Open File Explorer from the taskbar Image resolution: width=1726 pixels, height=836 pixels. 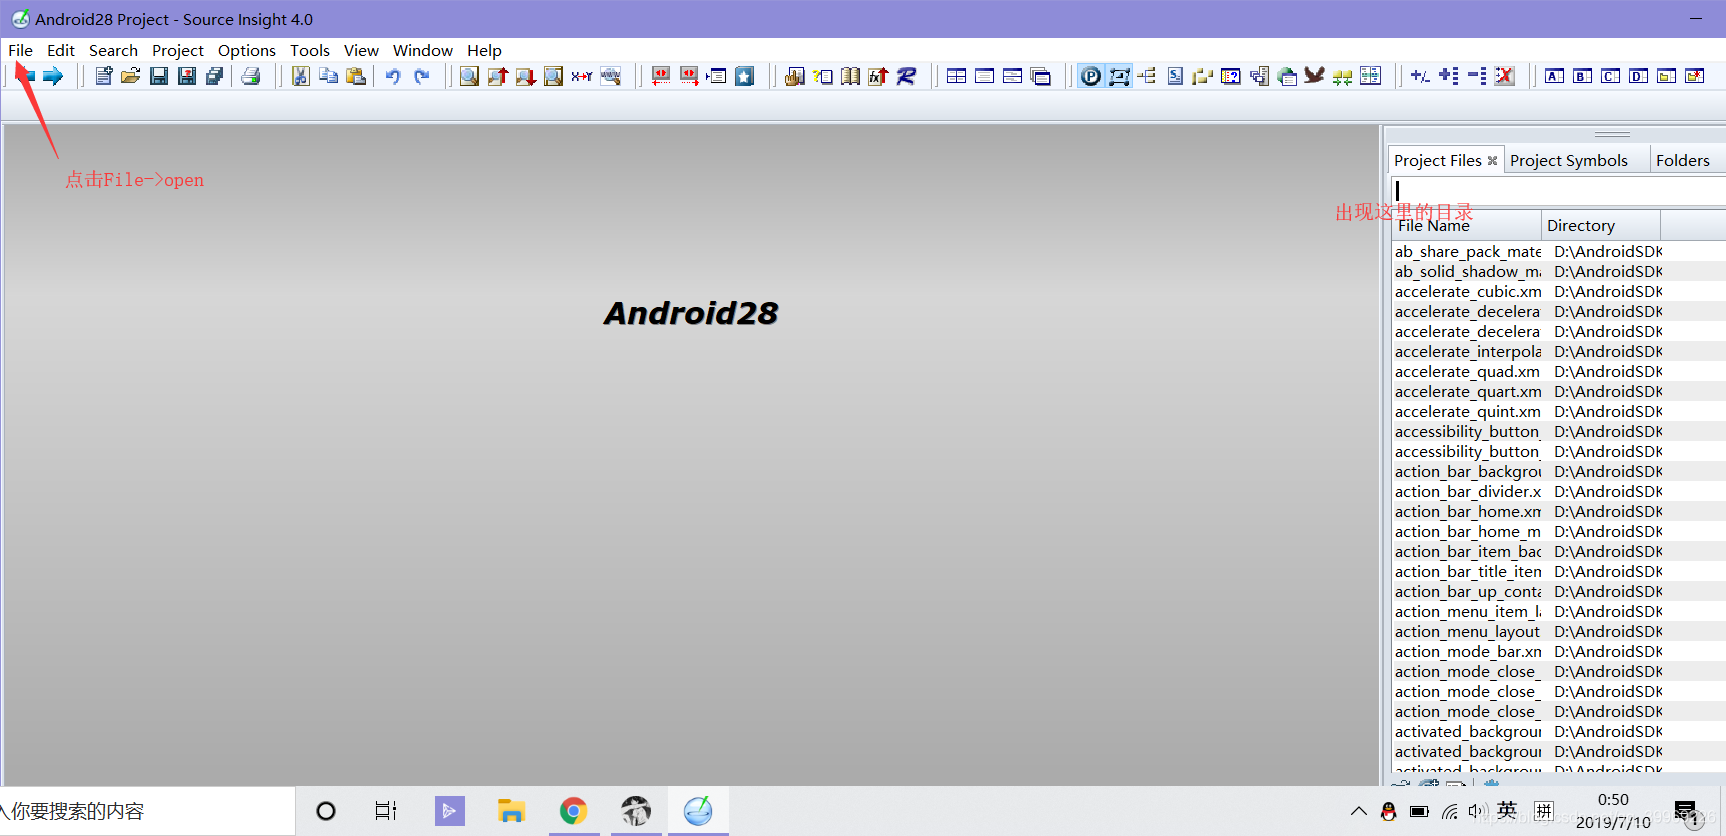[x=511, y=811]
